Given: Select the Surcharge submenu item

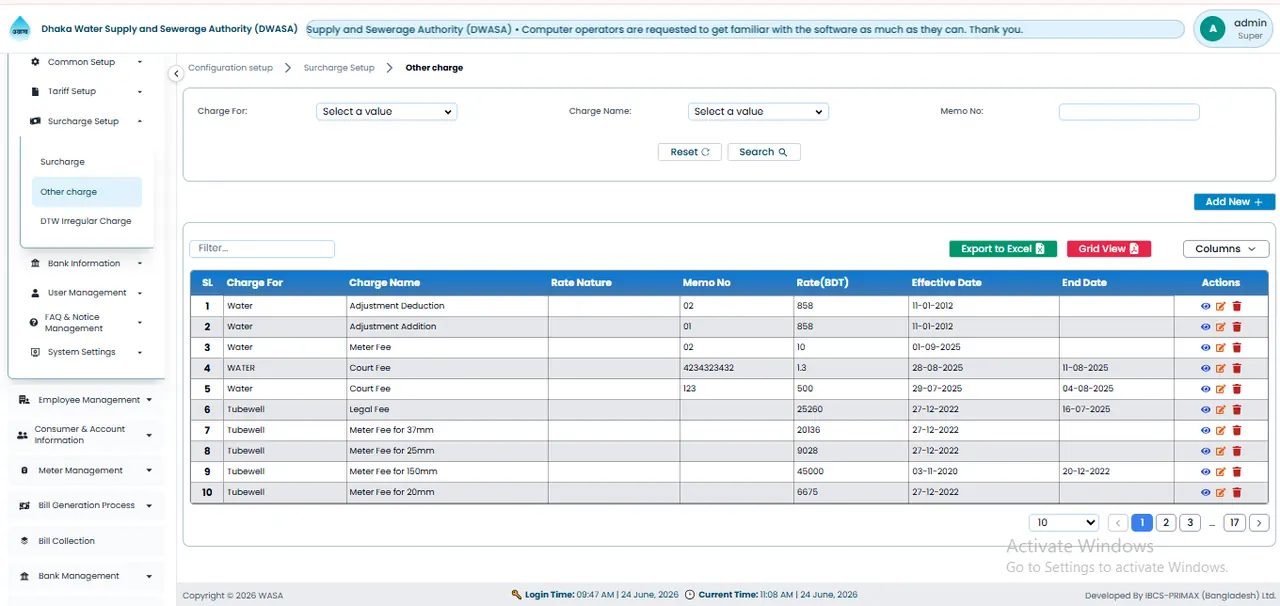Looking at the screenshot, I should [x=62, y=162].
